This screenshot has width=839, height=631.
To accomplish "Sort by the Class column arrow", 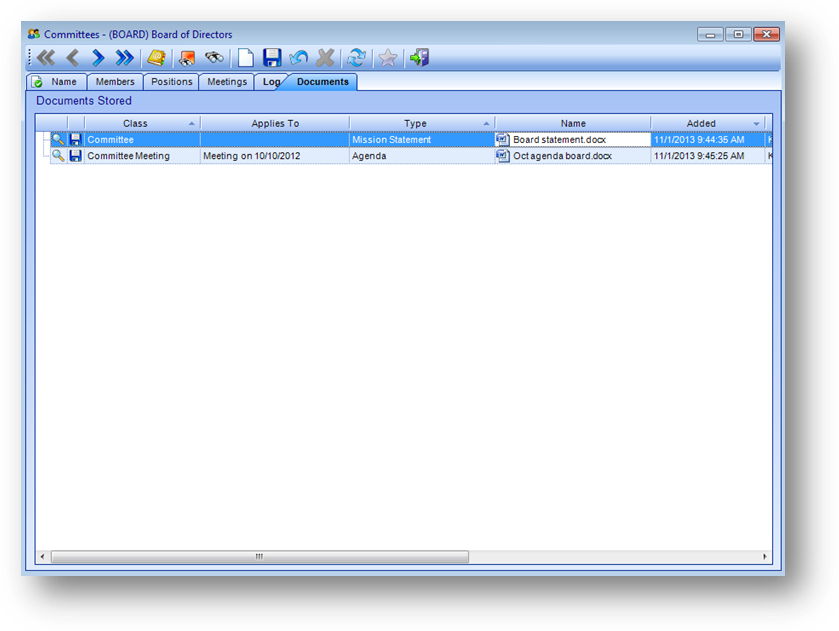I will (x=192, y=124).
